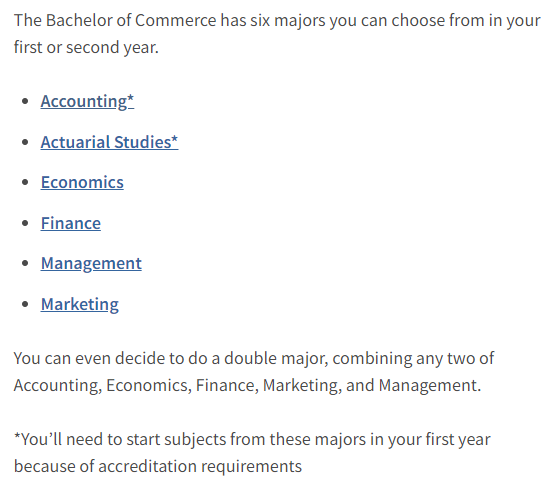
Task: Open the Actuarial Studies major link
Action: [x=109, y=142]
